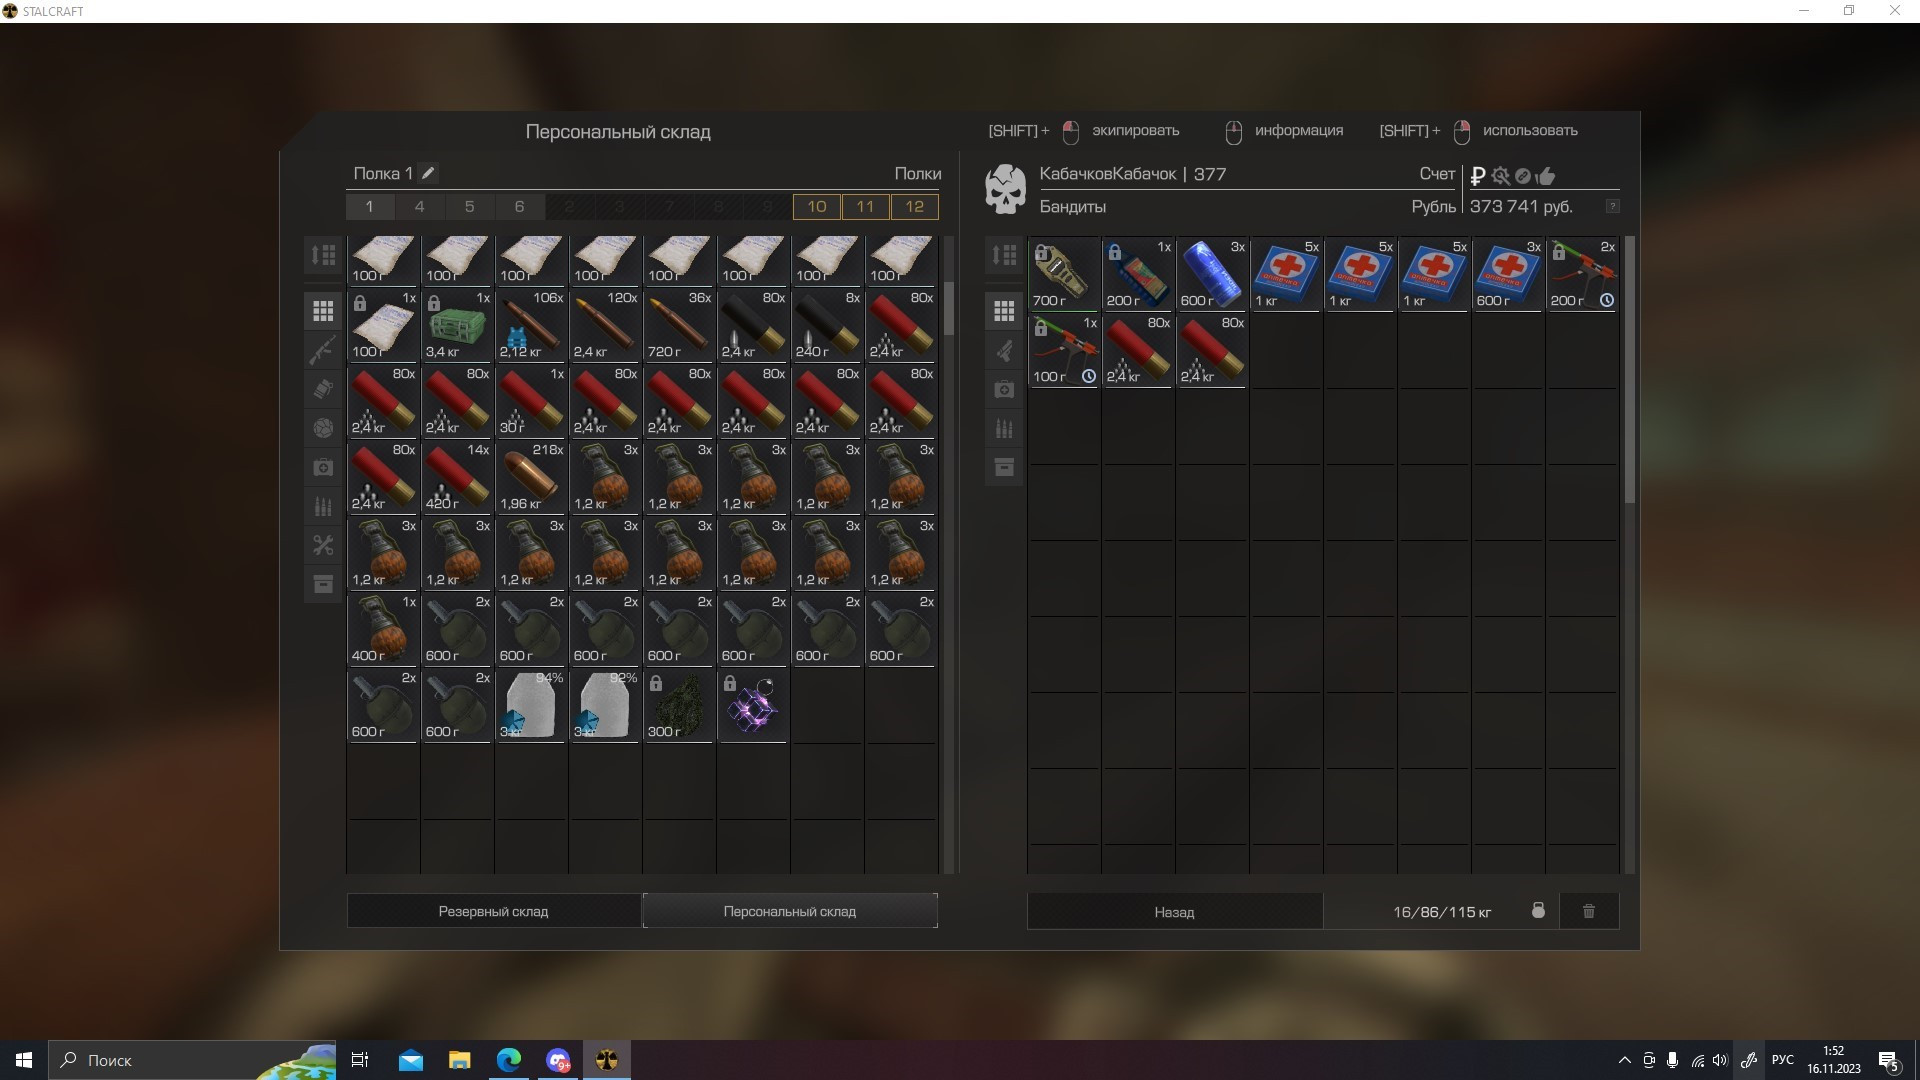
Task: Select the thumbs-up currency icon
Action: coord(1546,176)
